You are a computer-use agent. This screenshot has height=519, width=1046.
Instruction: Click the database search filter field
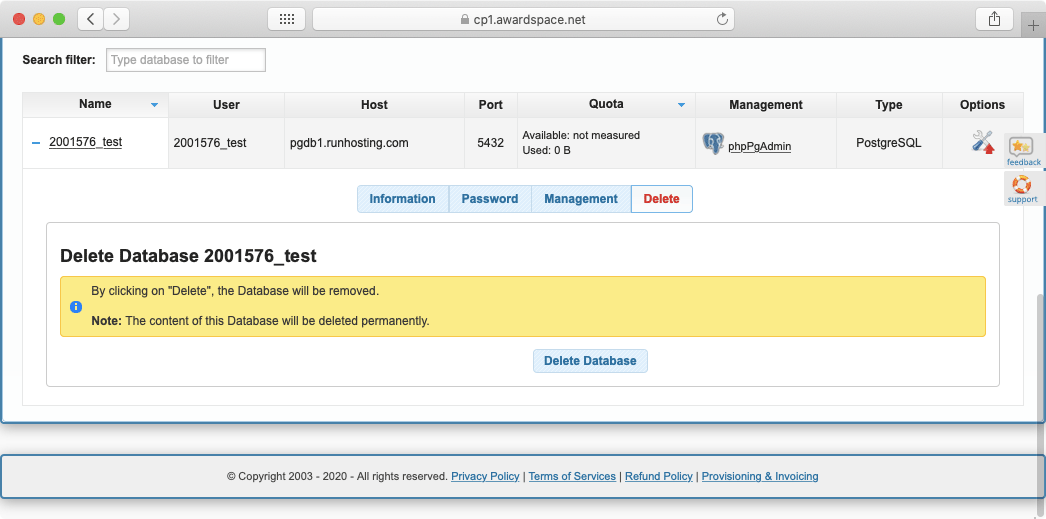point(185,60)
